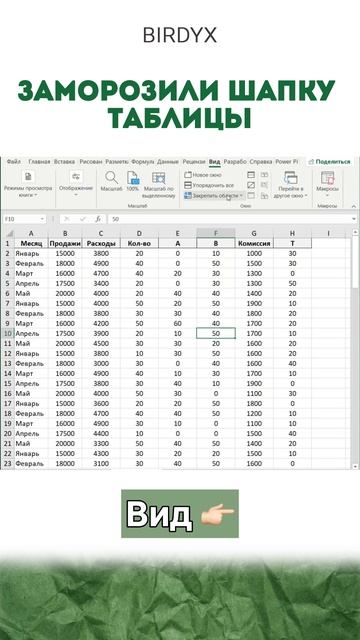Switch to the Разработчик tab
This screenshot has height=640, width=360.
235,162
